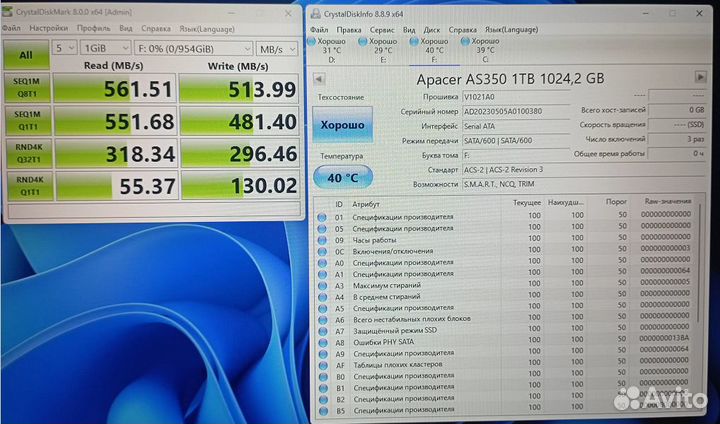720x424 pixels.
Task: Click status icon of attribute A0 row
Action: click(322, 263)
